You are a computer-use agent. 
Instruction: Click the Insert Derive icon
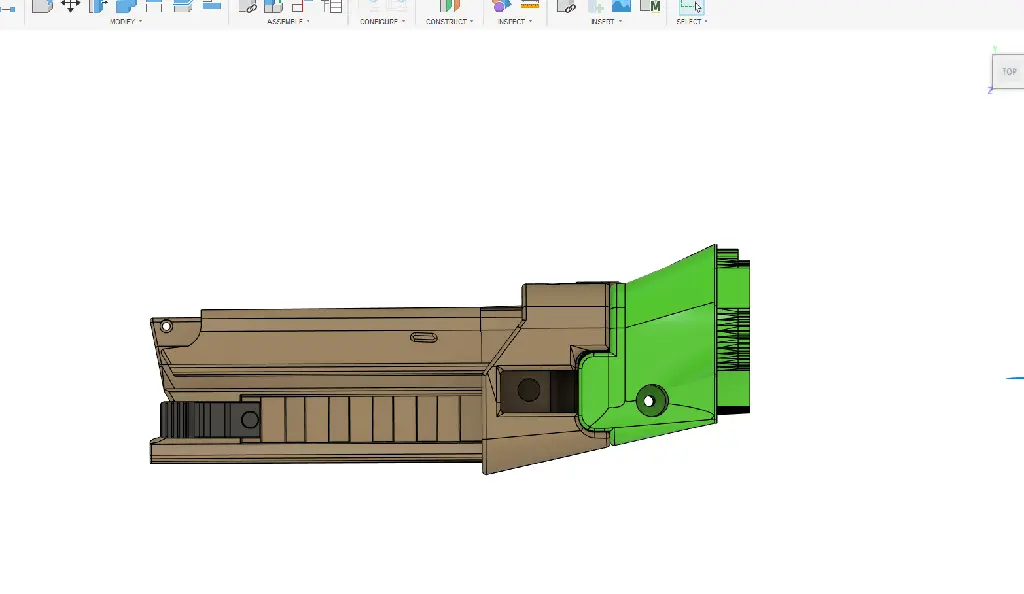[595, 6]
